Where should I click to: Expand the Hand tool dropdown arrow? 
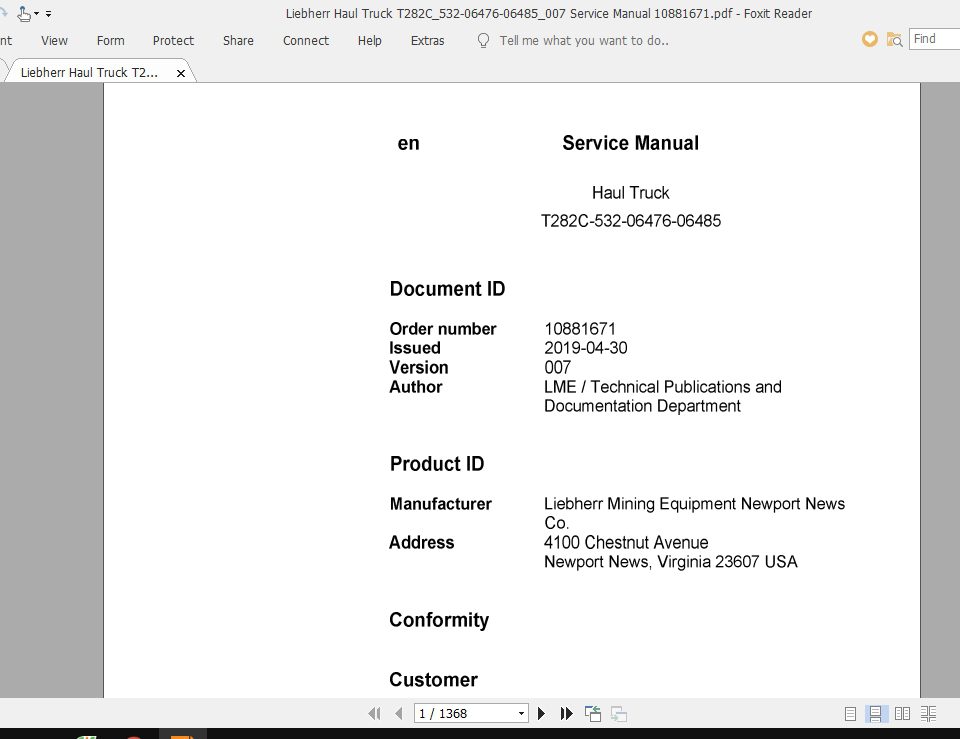36,13
